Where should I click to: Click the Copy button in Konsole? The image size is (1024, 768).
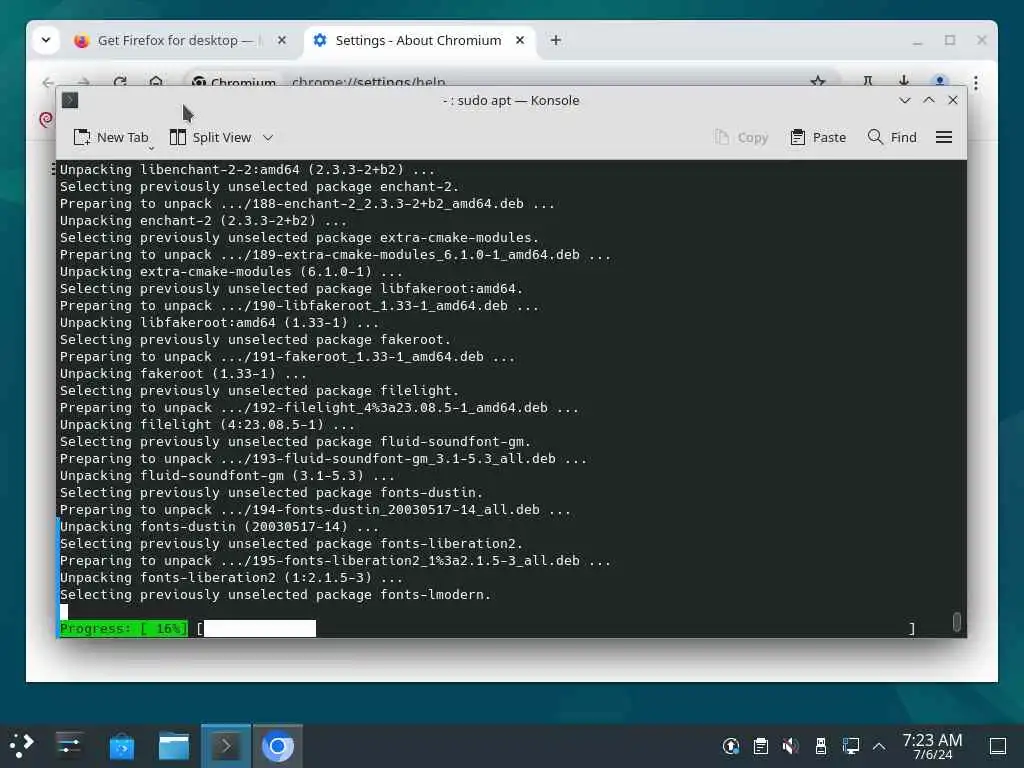tap(741, 137)
